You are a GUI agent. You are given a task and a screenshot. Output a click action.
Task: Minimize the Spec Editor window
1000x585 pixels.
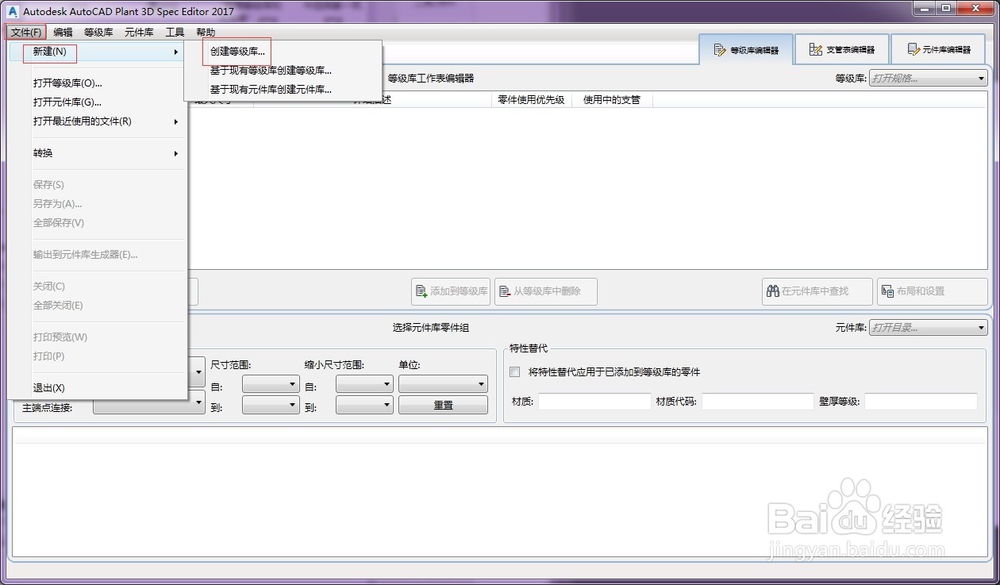[x=925, y=8]
